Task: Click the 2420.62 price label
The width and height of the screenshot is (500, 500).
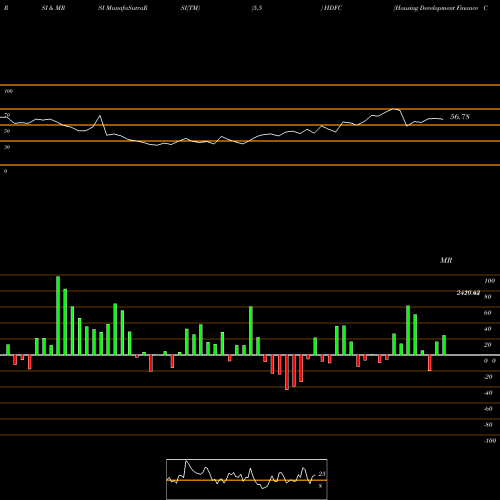Action: coord(468,293)
